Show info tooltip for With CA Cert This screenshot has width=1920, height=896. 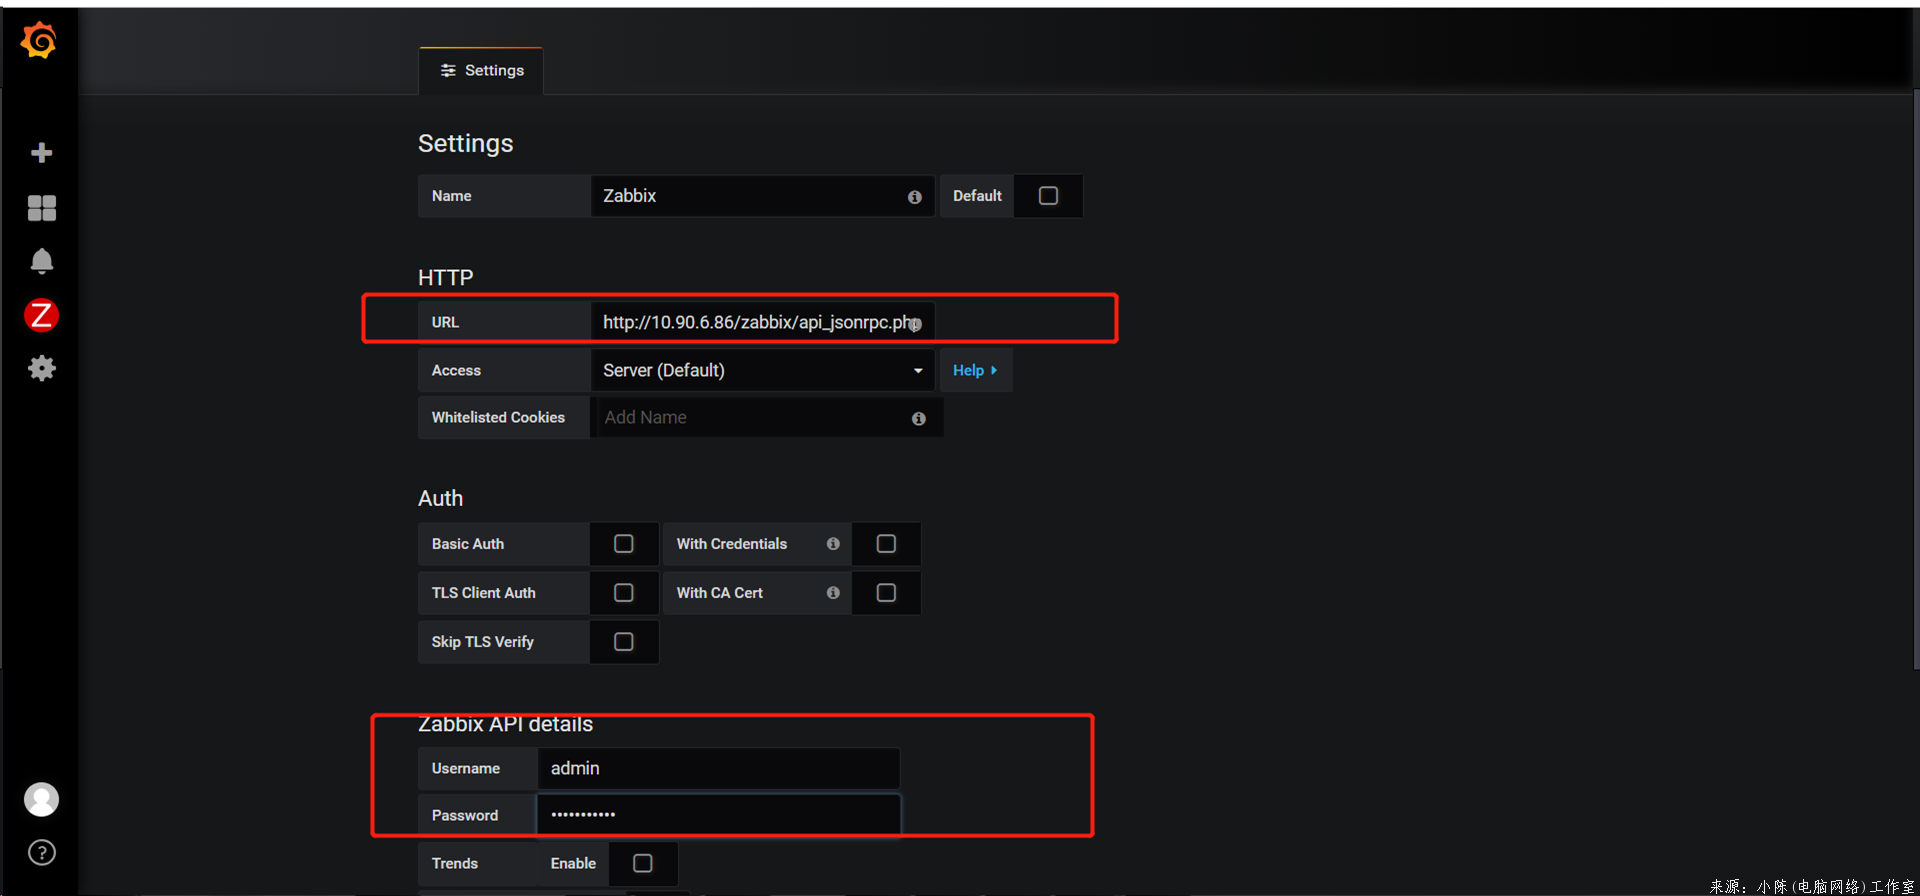tap(833, 592)
